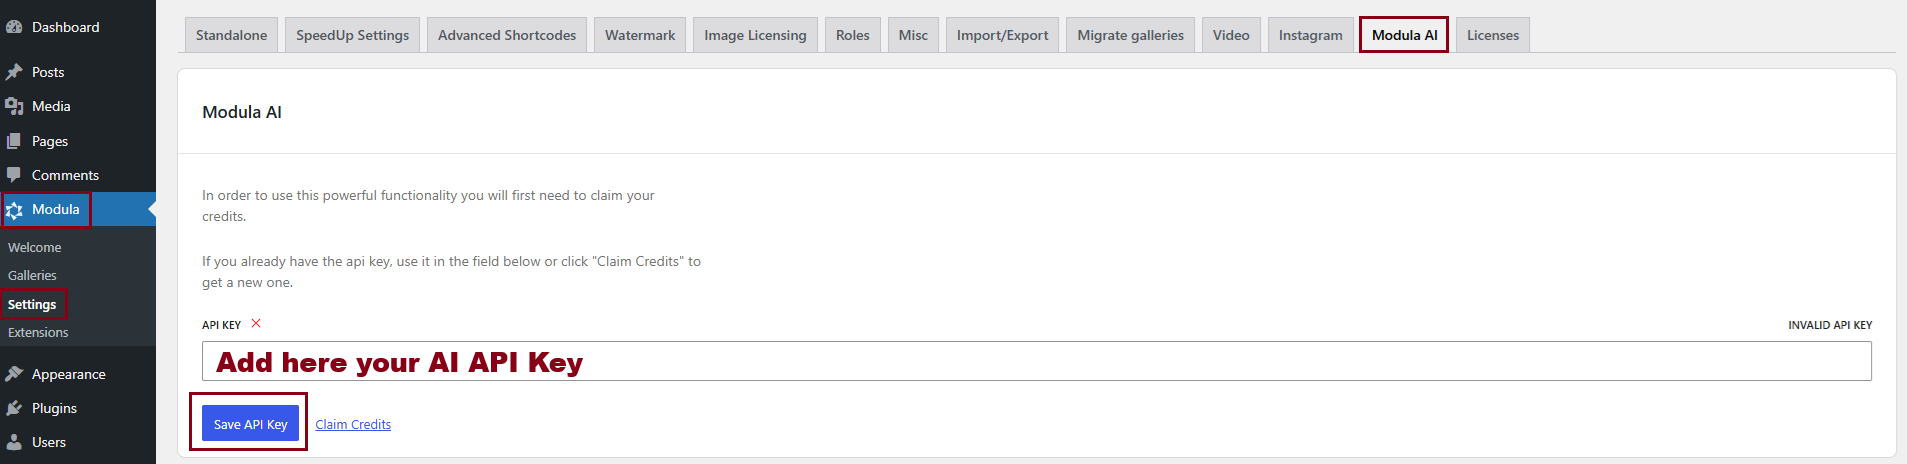
Task: Click the Dashboard gauge icon
Action: click(x=14, y=27)
